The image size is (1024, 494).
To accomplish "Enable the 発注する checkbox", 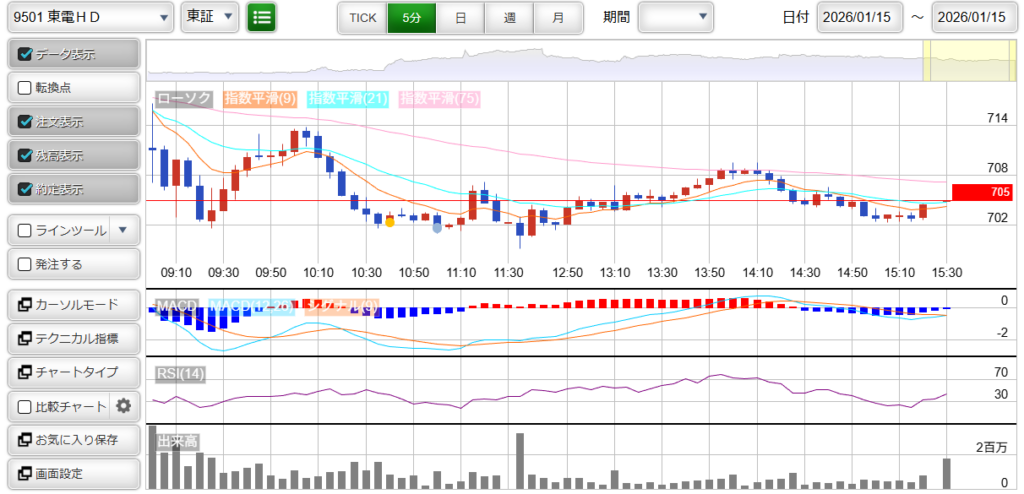I will (x=26, y=264).
